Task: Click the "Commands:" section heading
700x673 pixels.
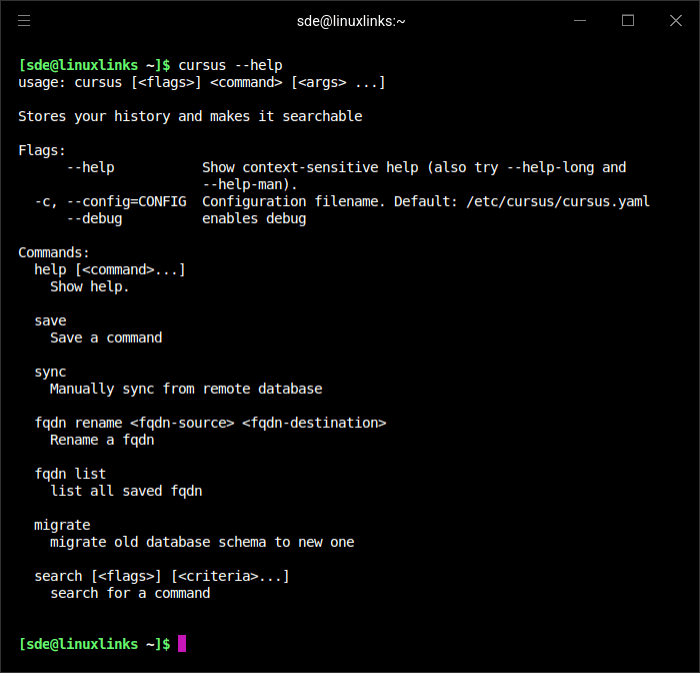Action: 54,252
